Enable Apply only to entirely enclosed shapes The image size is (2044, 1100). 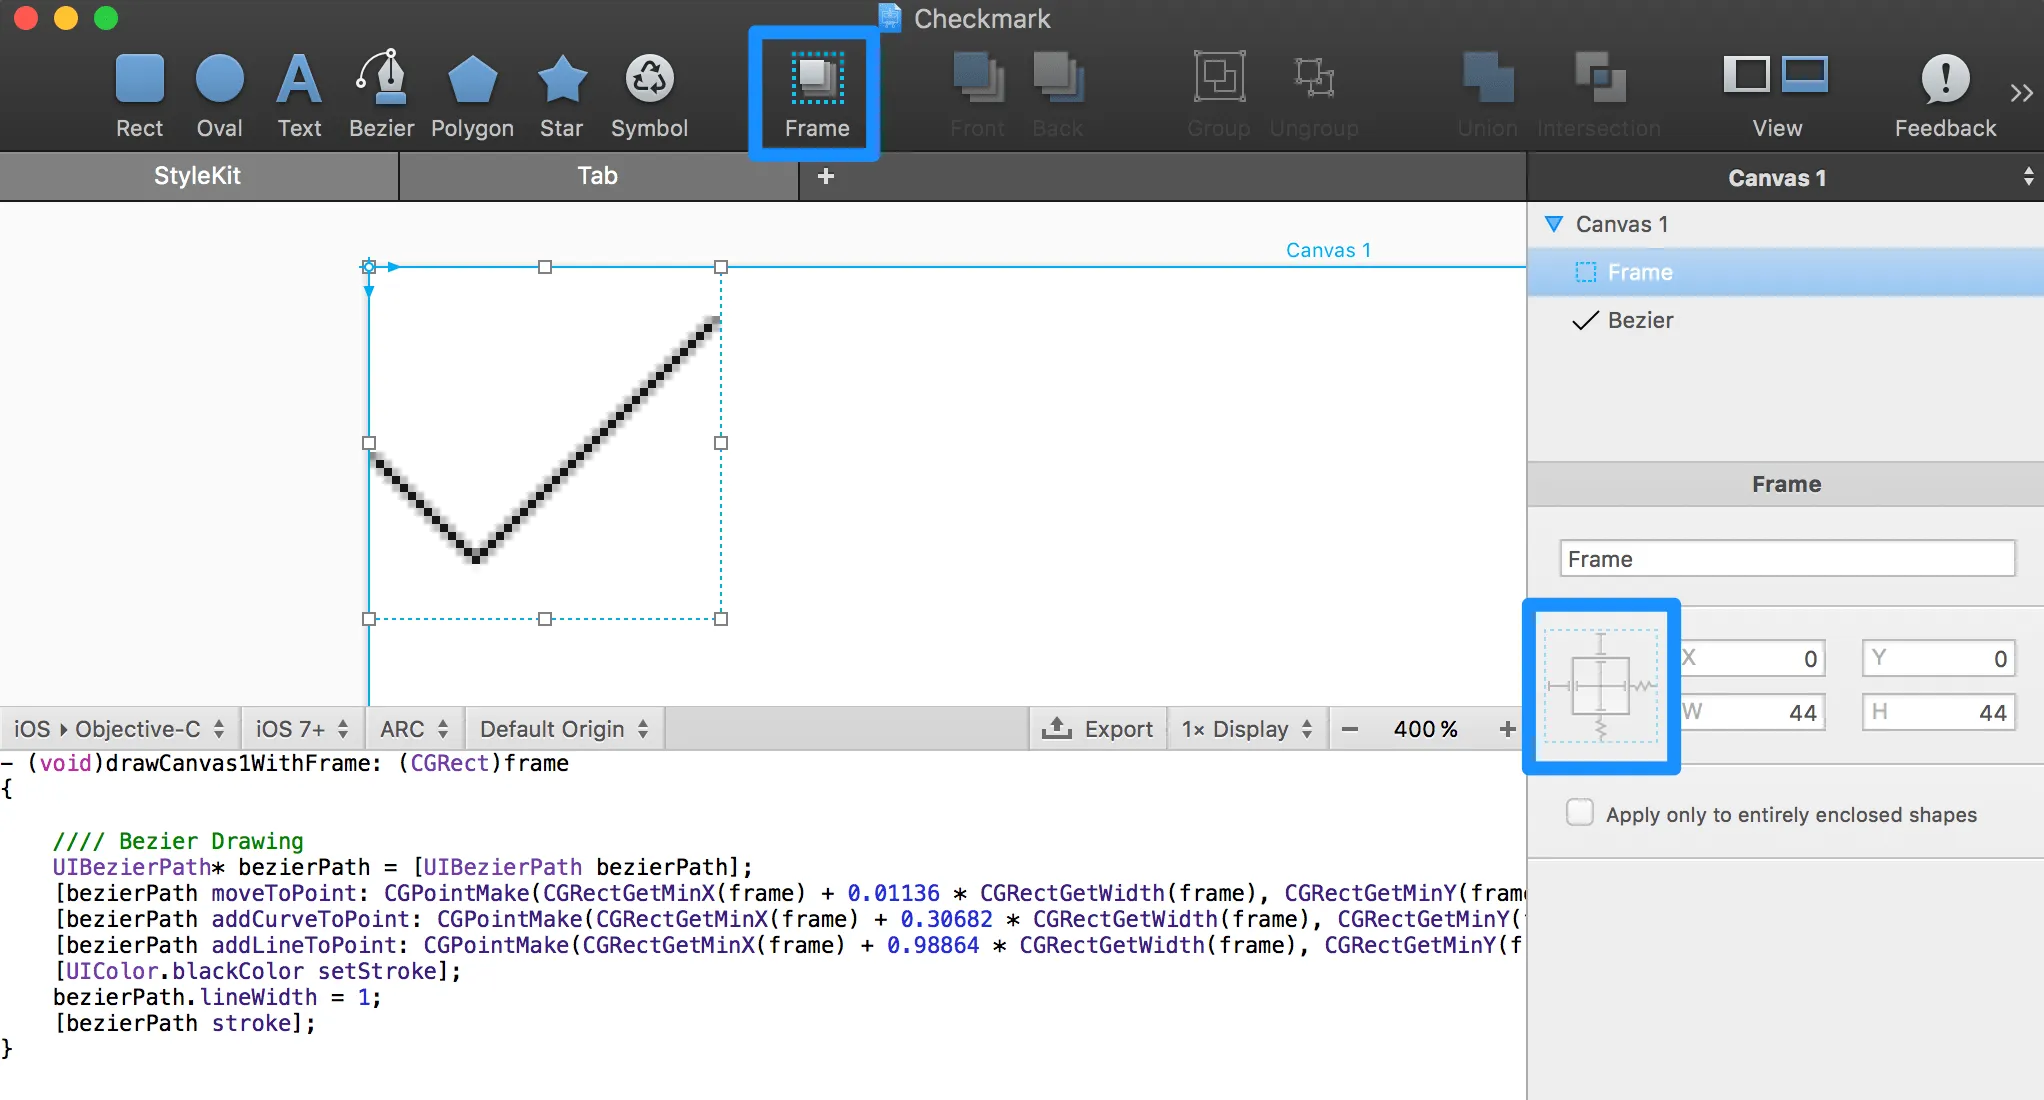pos(1578,813)
